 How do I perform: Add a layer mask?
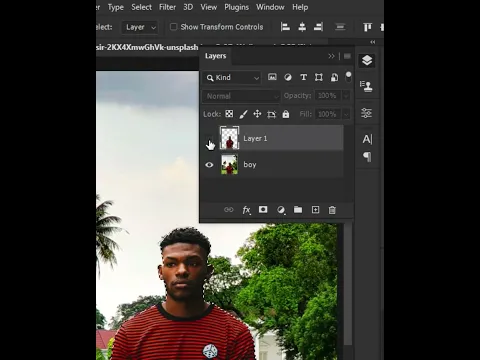tap(263, 209)
